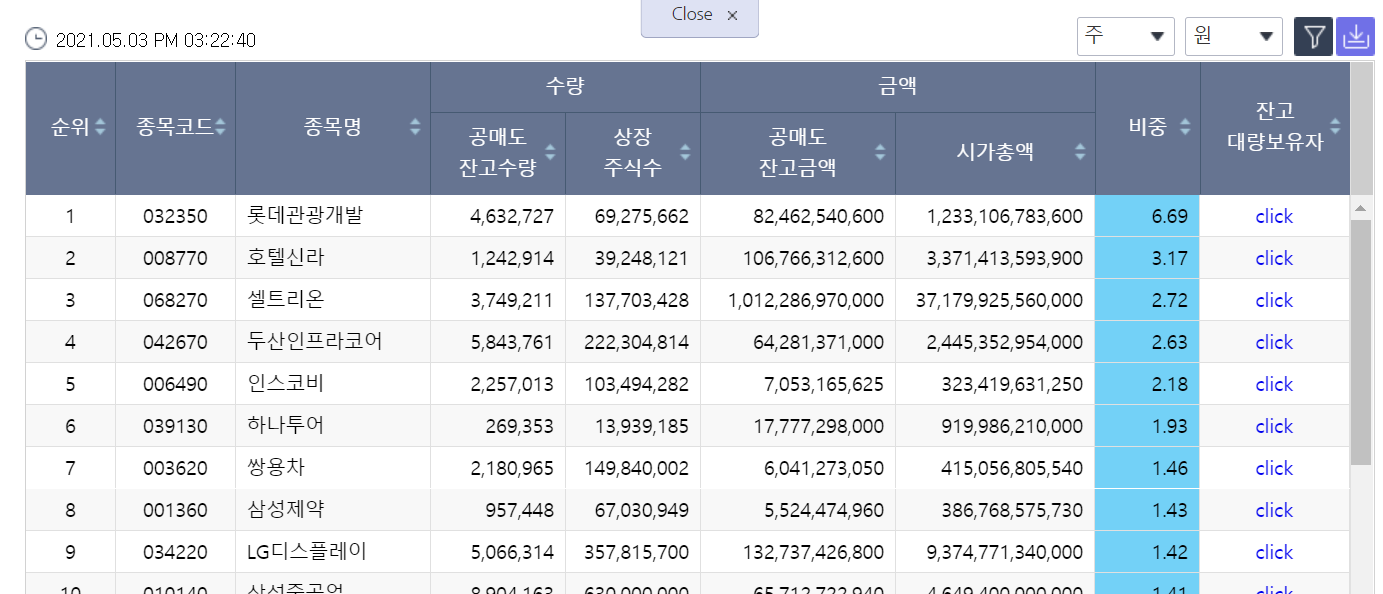Click stock code 006490

[x=175, y=384]
